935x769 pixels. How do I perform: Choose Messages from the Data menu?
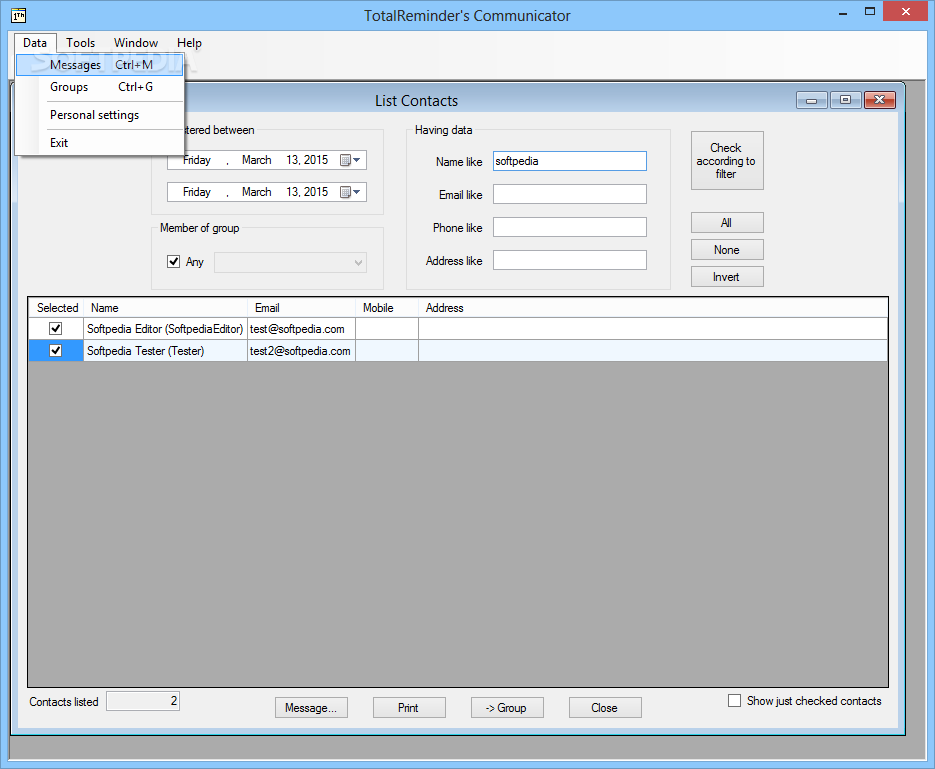tap(100, 65)
